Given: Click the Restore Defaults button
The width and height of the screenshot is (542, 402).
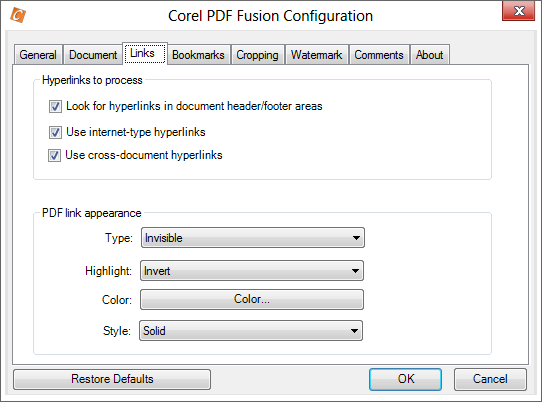Looking at the screenshot, I should tap(112, 379).
